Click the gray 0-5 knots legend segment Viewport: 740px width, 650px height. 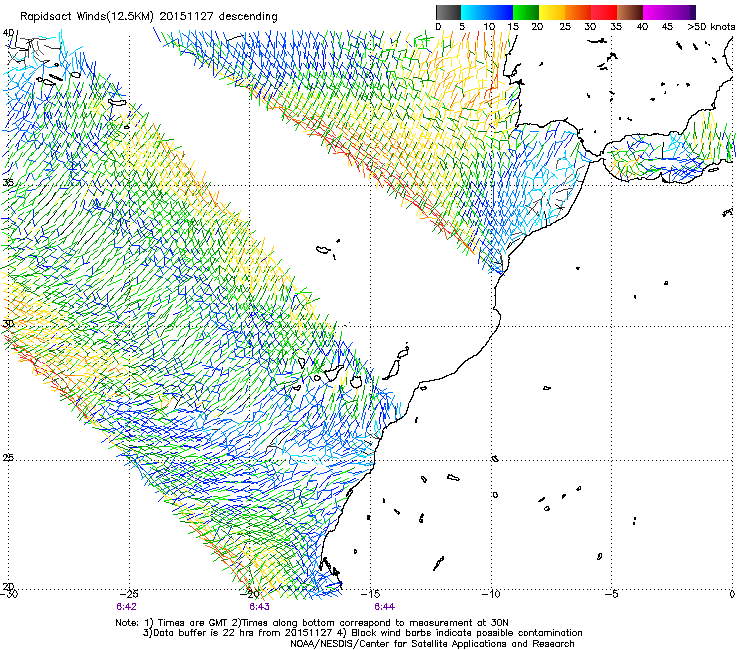coord(448,12)
